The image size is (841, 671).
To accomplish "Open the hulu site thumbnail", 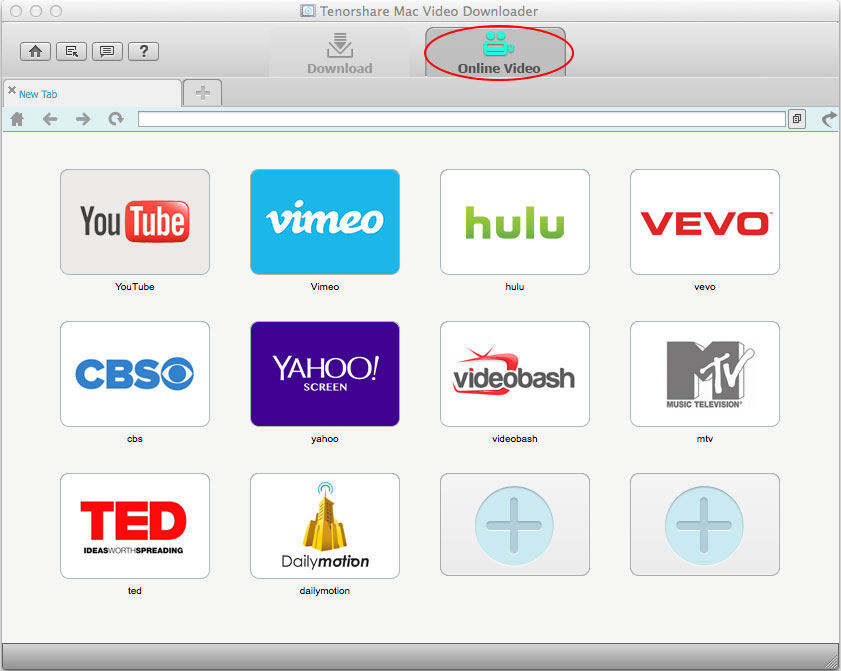I will coord(515,222).
